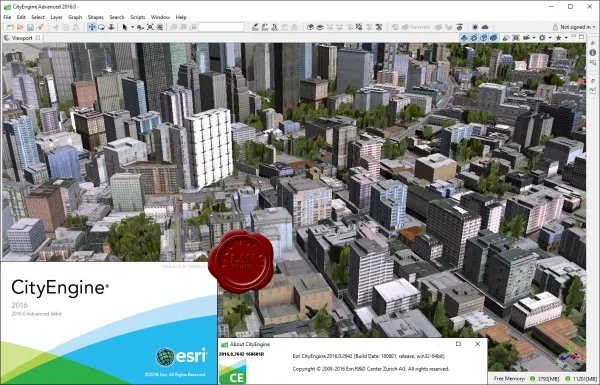Open the Not signed in dropdown
This screenshot has height=385, width=600.
[x=575, y=27]
